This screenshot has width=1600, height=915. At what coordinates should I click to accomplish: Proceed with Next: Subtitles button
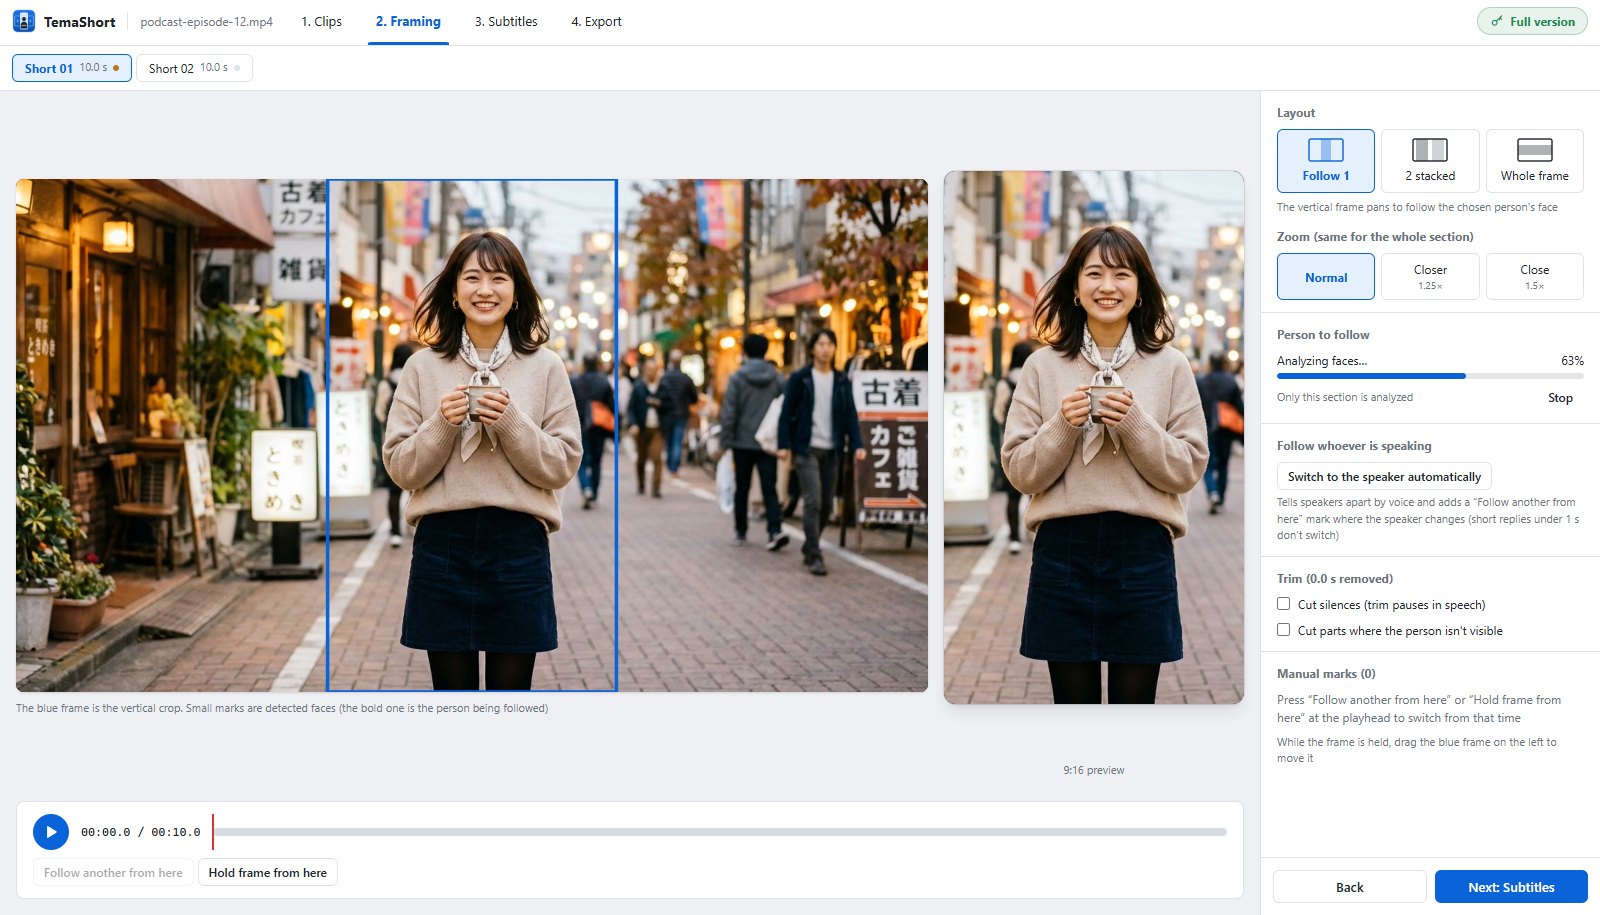point(1511,887)
